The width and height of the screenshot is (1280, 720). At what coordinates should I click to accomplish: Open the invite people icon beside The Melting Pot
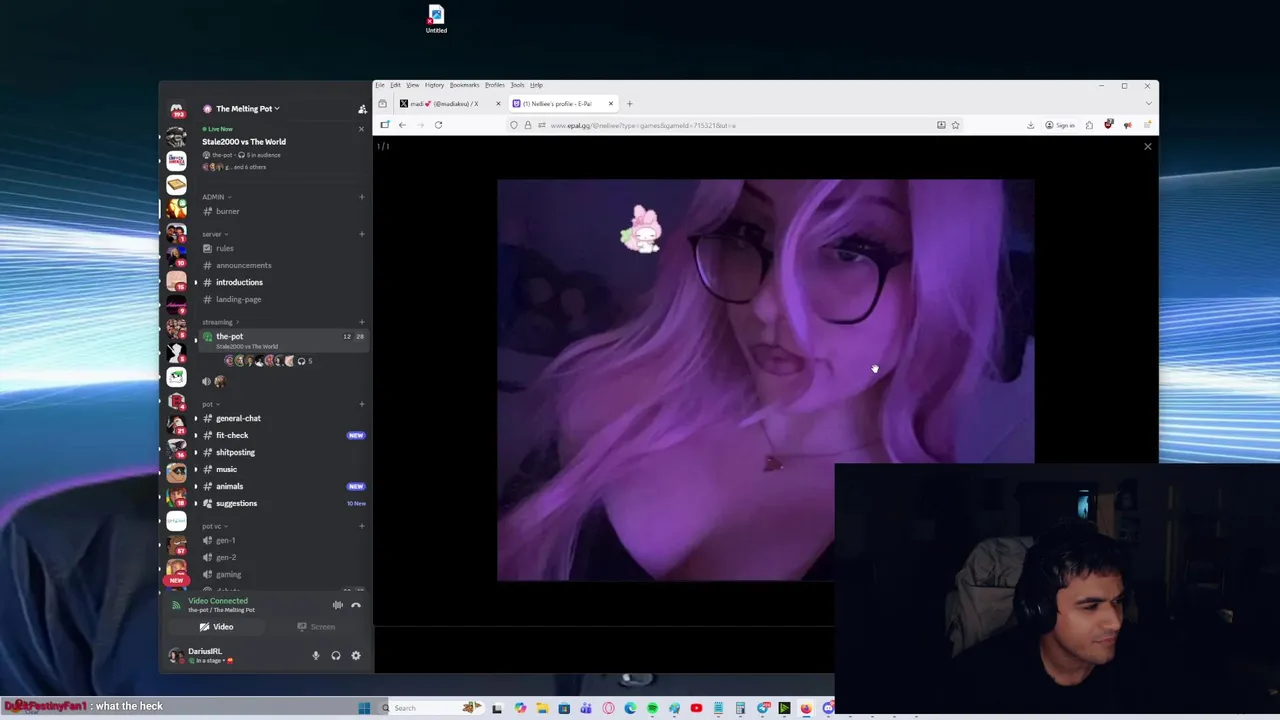362,109
